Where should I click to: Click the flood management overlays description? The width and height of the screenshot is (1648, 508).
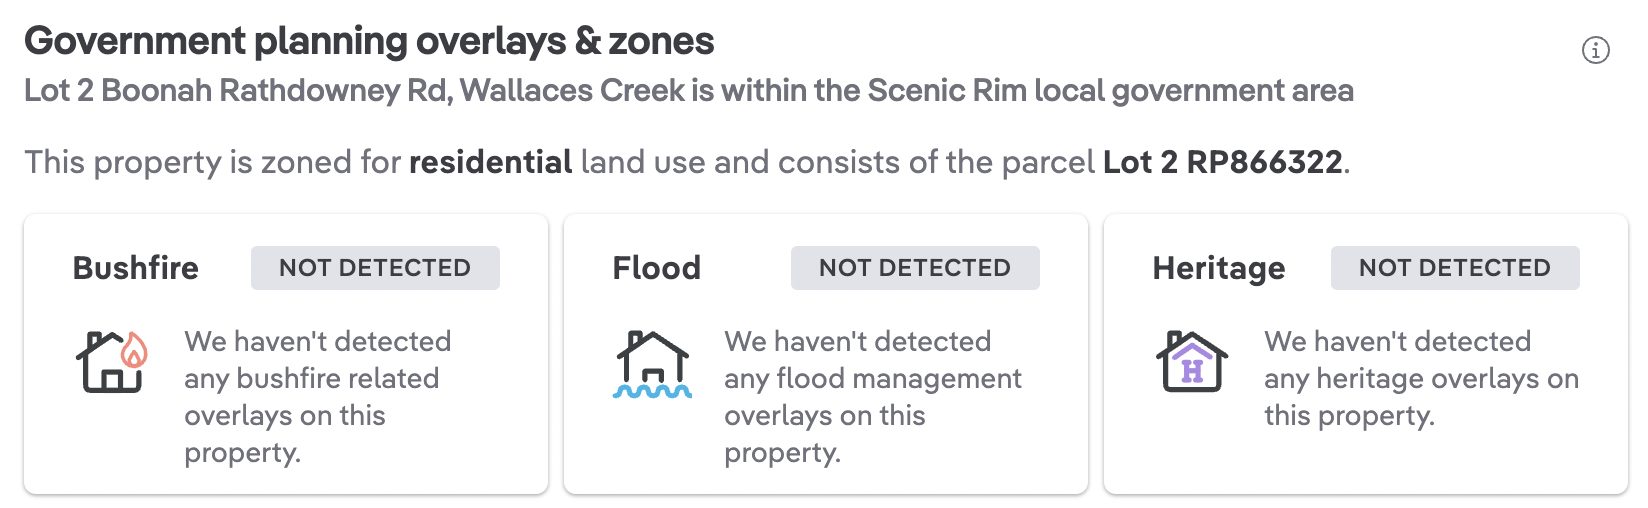[x=873, y=397]
